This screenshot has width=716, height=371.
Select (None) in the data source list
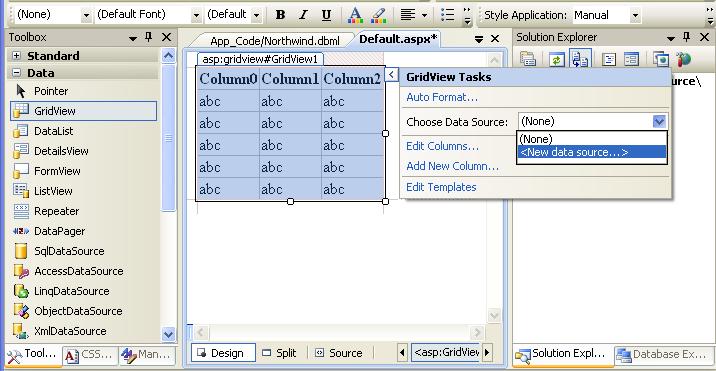click(x=592, y=139)
